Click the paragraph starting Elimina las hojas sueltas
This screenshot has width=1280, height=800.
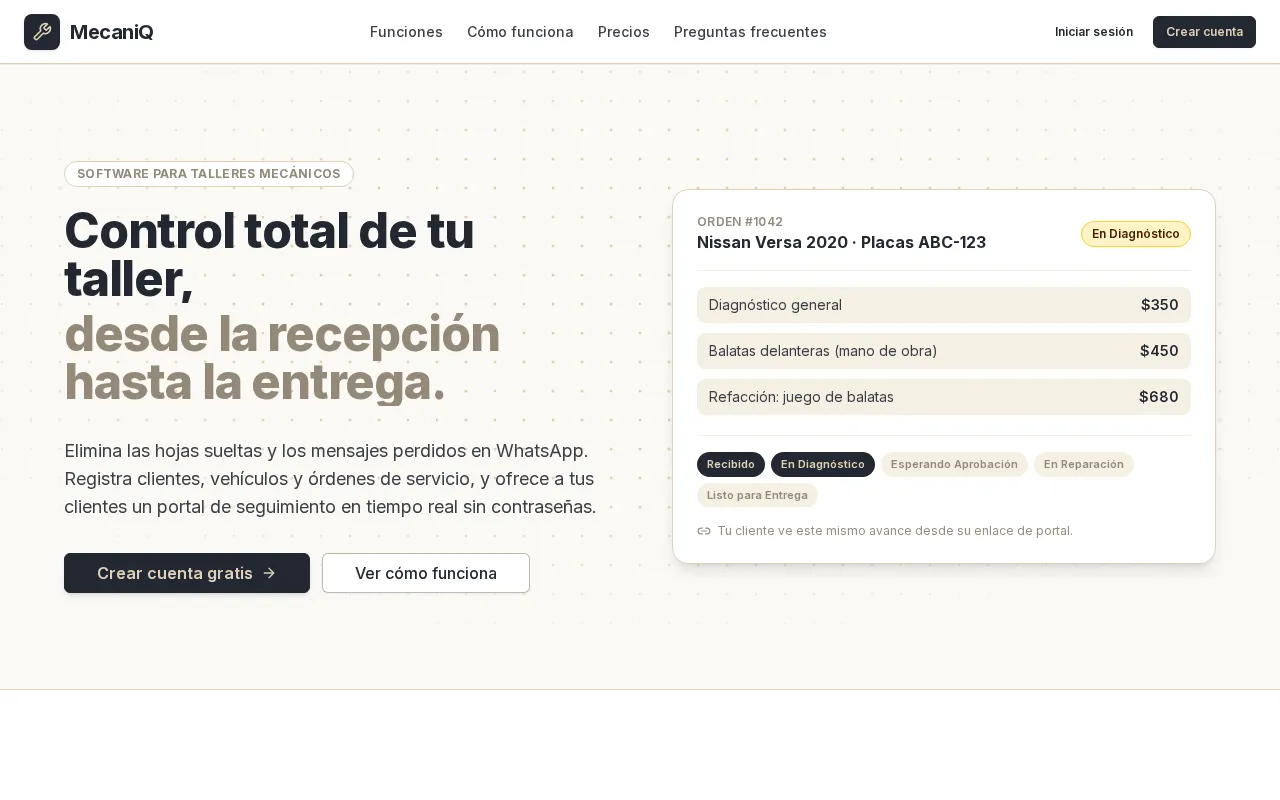pyautogui.click(x=330, y=478)
